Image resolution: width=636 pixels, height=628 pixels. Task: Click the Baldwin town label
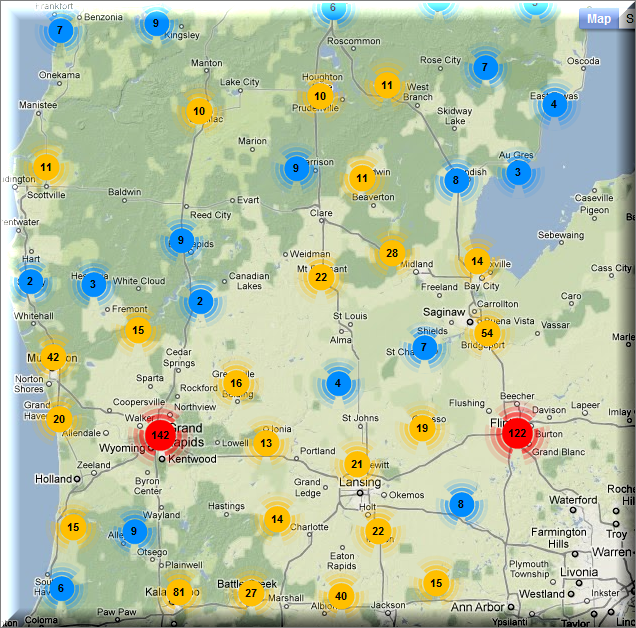[x=125, y=191]
